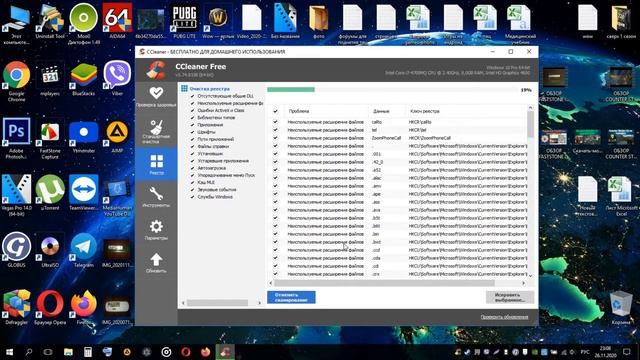Uncheck 'Отсутствующие общие DLL' option
The width and height of the screenshot is (640, 360).
pos(192,96)
